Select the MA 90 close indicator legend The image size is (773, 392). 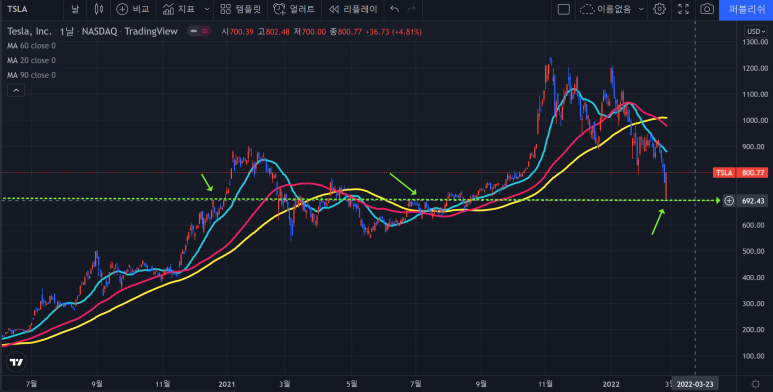point(31,75)
